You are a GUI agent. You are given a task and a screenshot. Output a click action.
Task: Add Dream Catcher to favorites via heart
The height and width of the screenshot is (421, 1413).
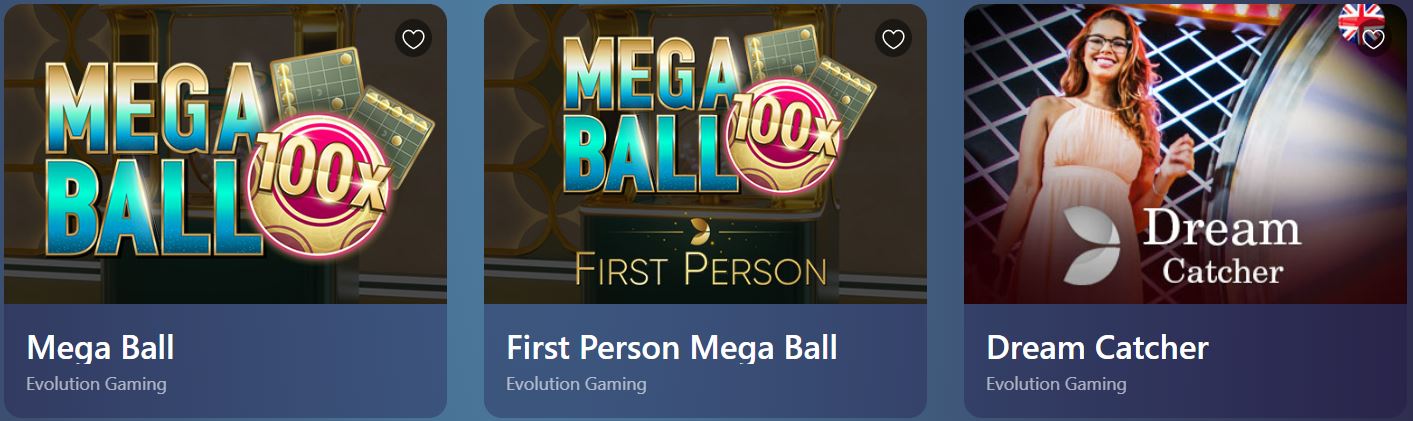1373,39
